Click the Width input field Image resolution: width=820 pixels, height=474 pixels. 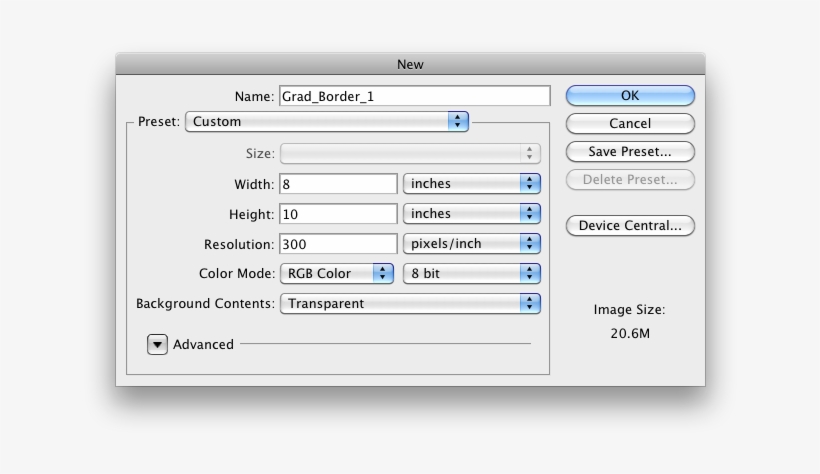(339, 184)
